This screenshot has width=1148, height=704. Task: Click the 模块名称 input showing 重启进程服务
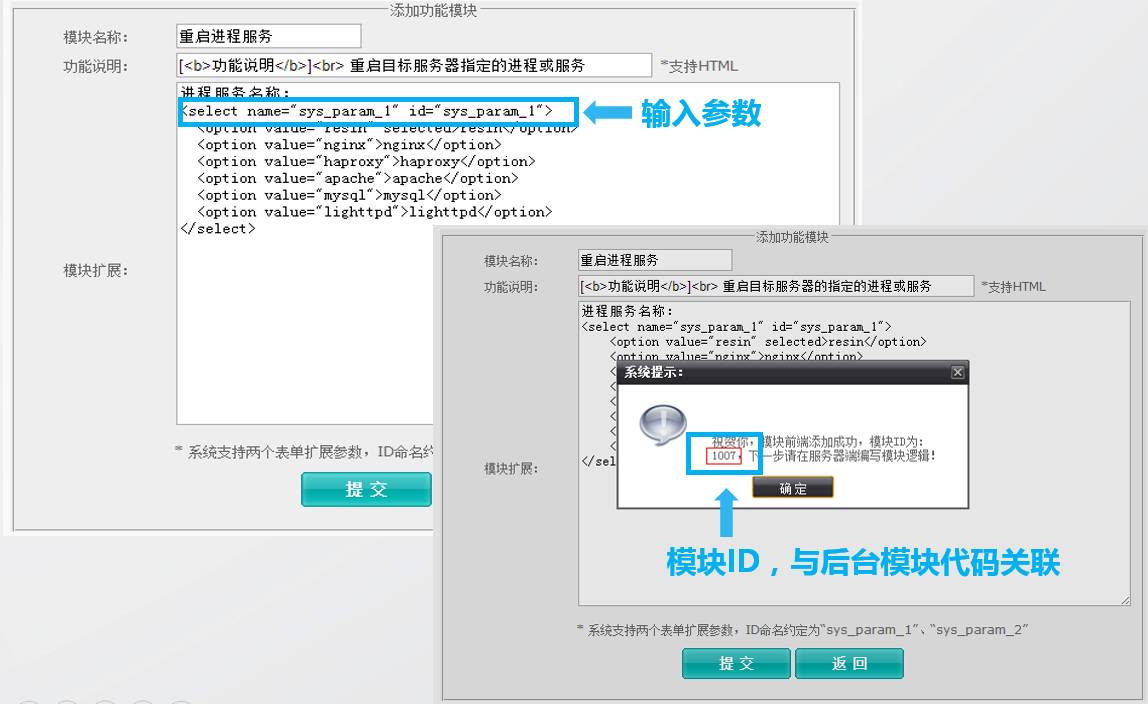[x=267, y=35]
